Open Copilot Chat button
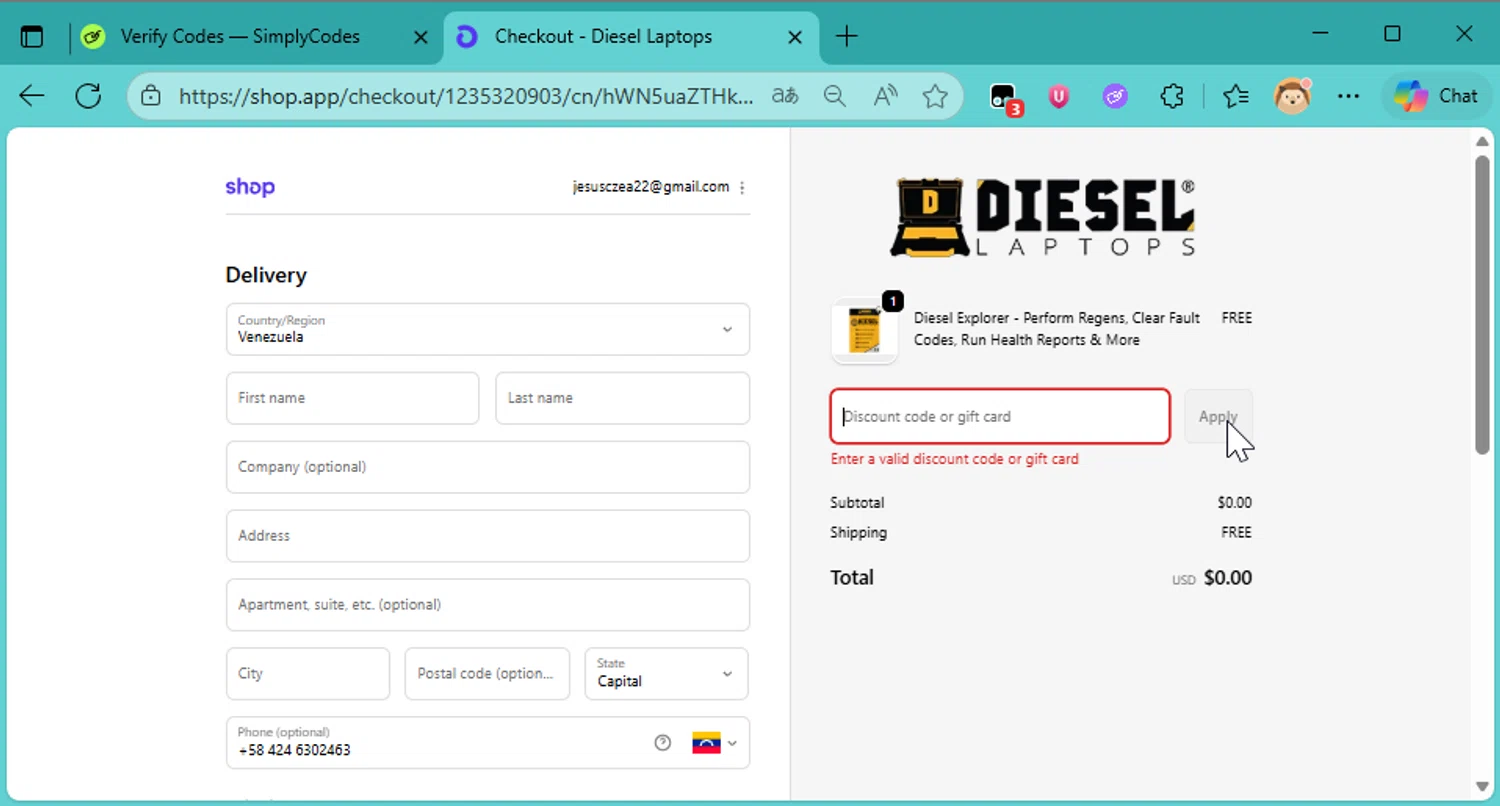 click(1436, 96)
